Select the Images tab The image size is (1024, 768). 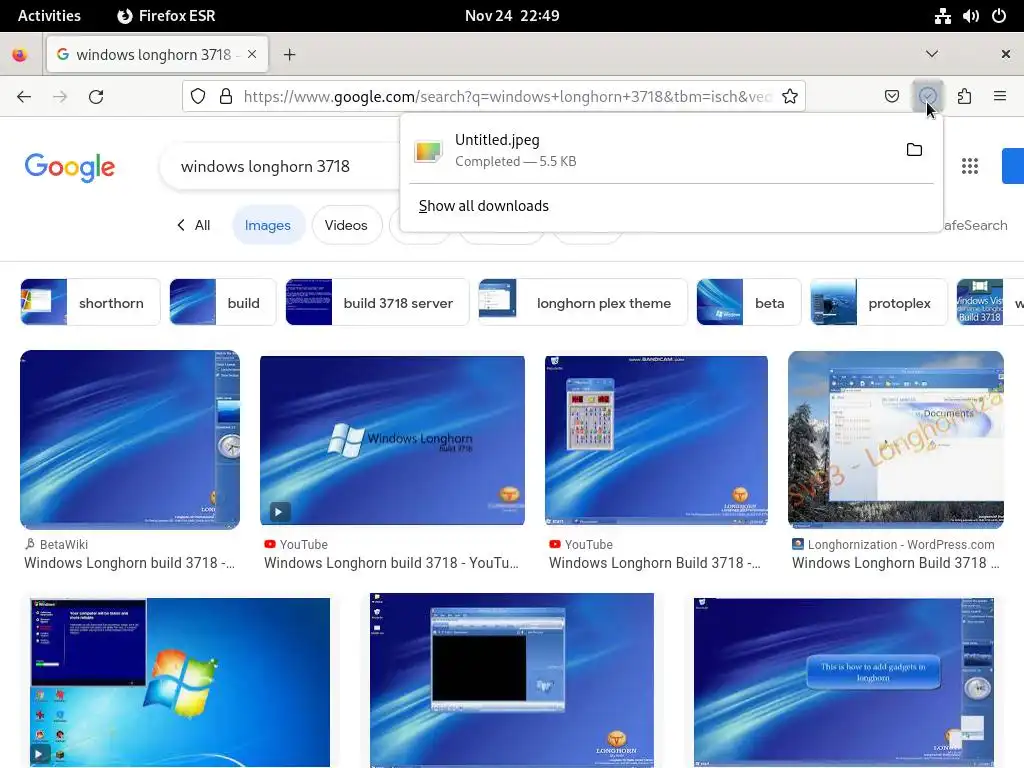[x=268, y=225]
